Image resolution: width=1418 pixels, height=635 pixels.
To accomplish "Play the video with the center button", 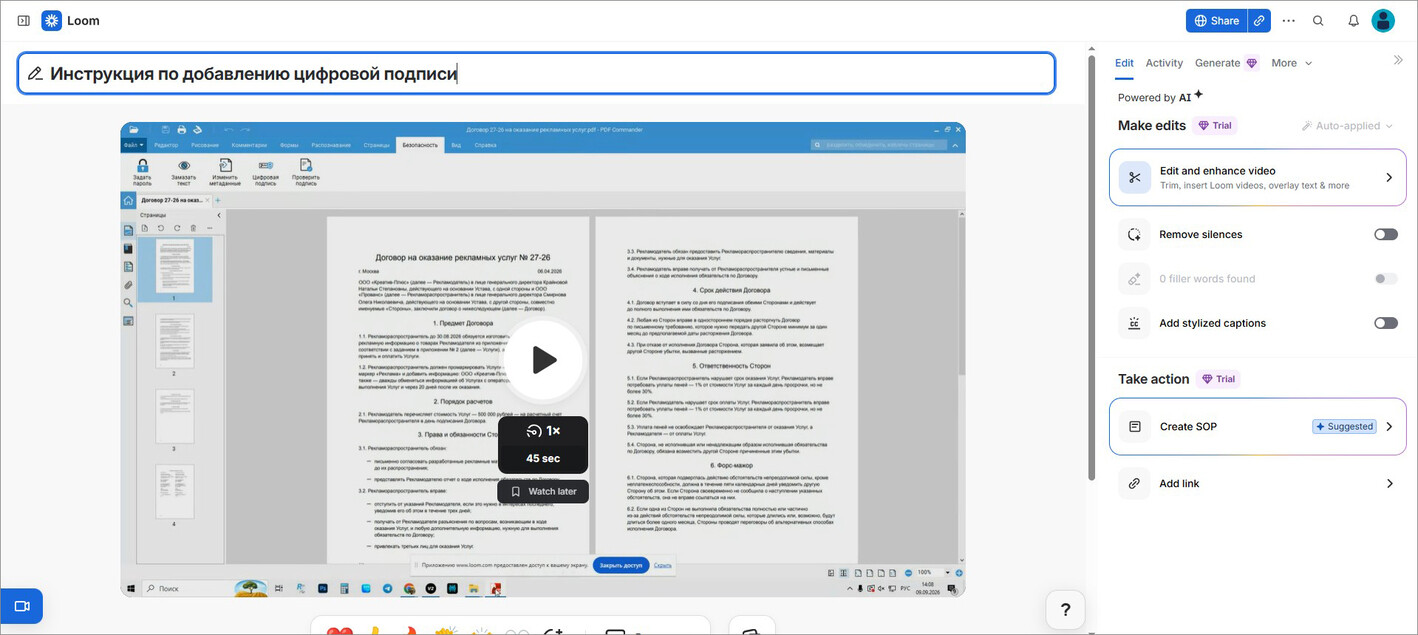I will pyautogui.click(x=543, y=360).
